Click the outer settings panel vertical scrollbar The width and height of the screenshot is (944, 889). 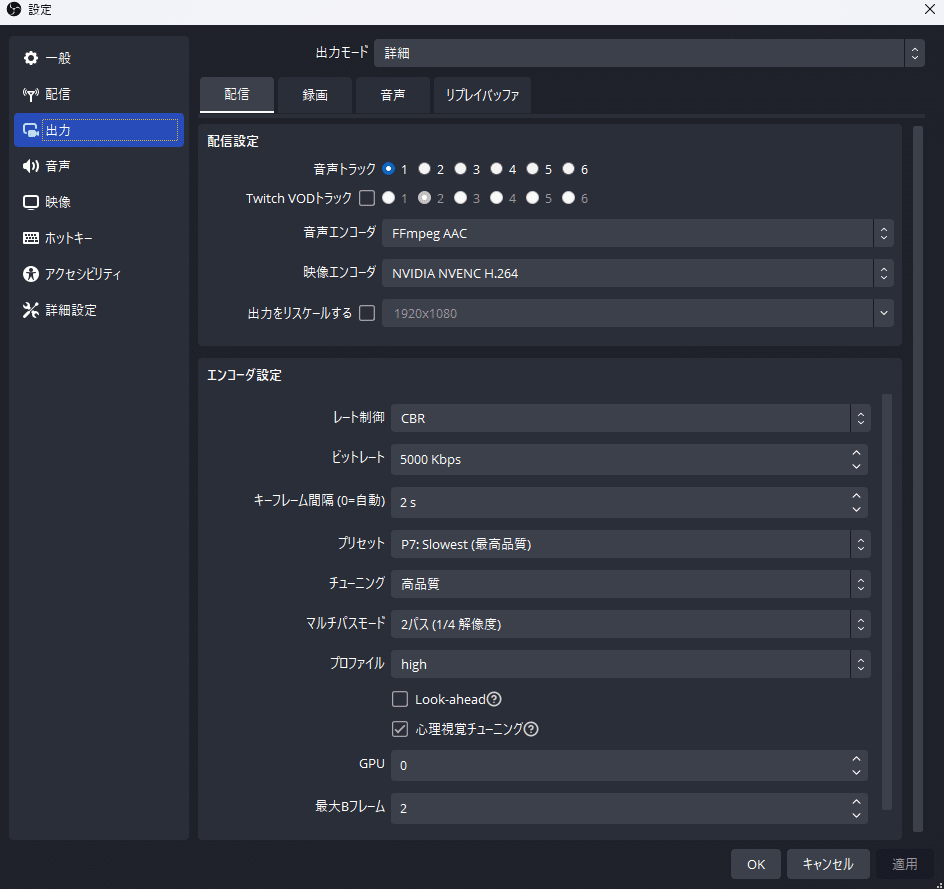918,479
